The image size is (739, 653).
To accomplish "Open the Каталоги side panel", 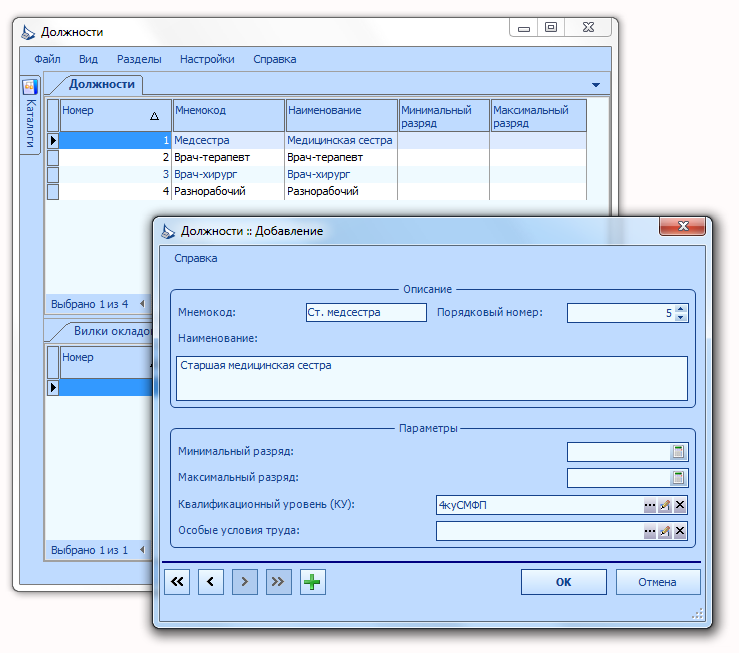I will pyautogui.click(x=30, y=116).
